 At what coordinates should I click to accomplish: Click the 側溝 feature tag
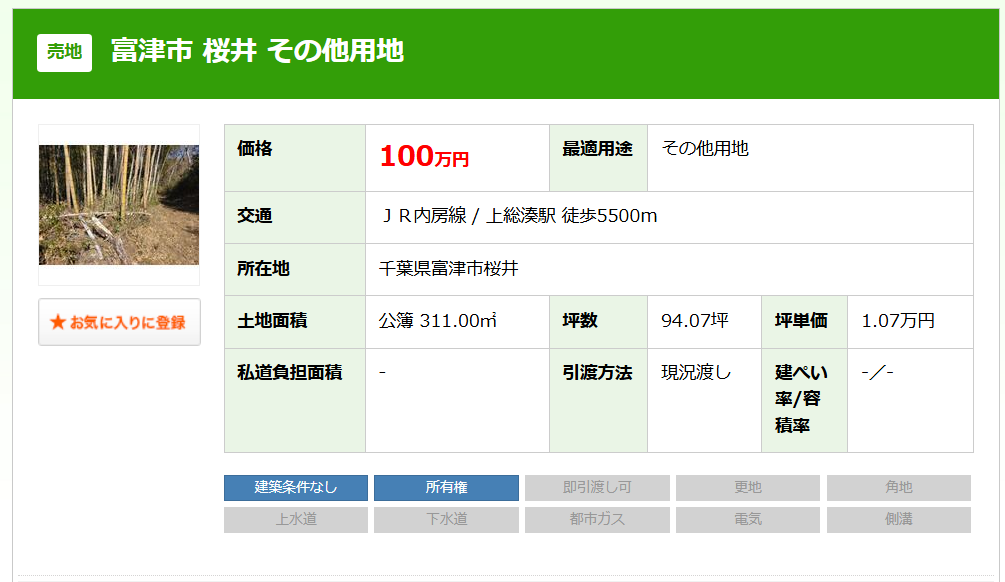click(898, 520)
